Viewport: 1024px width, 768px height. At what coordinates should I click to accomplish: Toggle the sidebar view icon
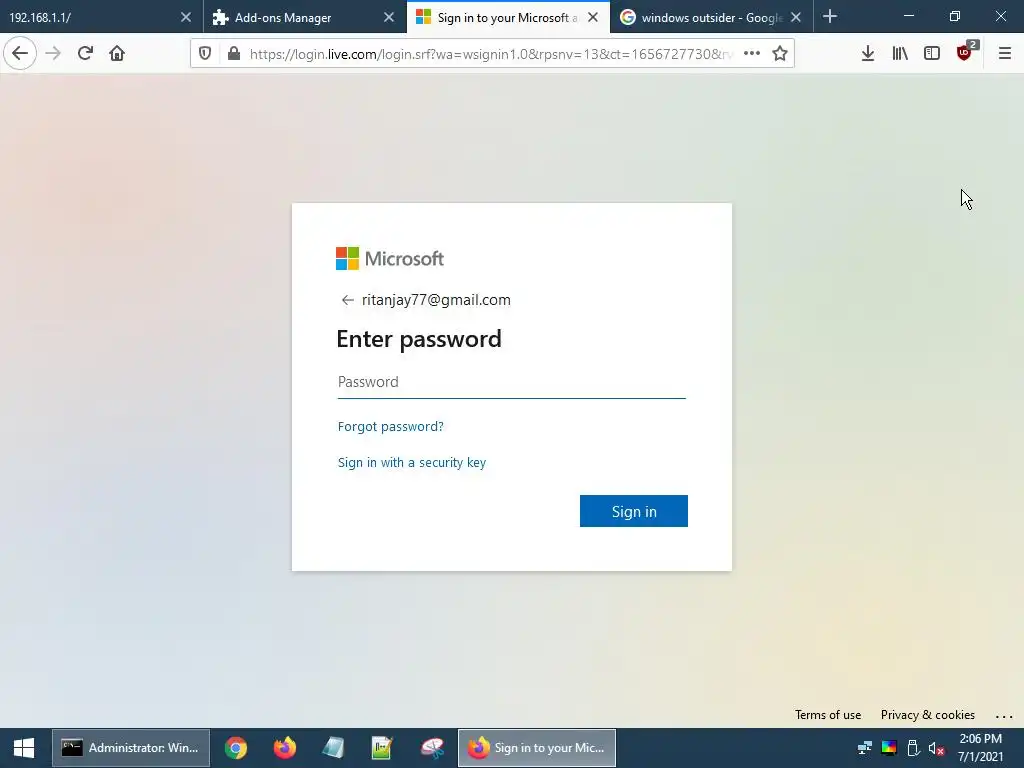pyautogui.click(x=932, y=54)
